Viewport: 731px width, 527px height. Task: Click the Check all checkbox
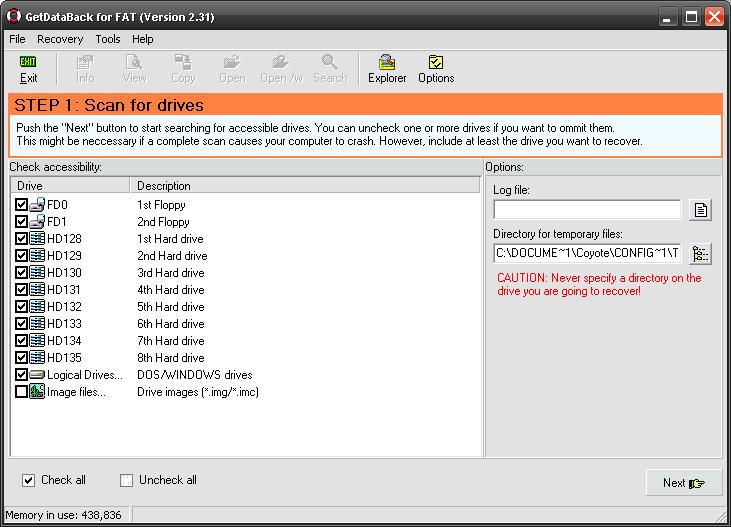pyautogui.click(x=28, y=480)
